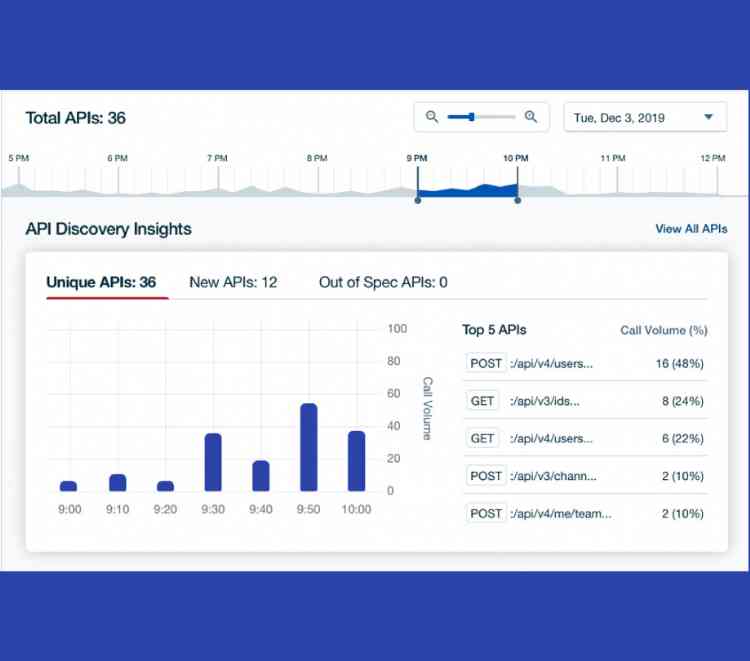Click the POST badge for :/api/v3/chann...
Viewport: 750px width, 661px height.
pos(486,476)
